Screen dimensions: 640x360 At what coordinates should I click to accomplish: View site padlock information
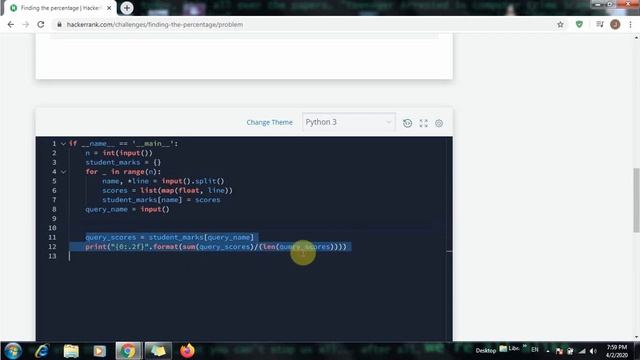tap(60, 24)
